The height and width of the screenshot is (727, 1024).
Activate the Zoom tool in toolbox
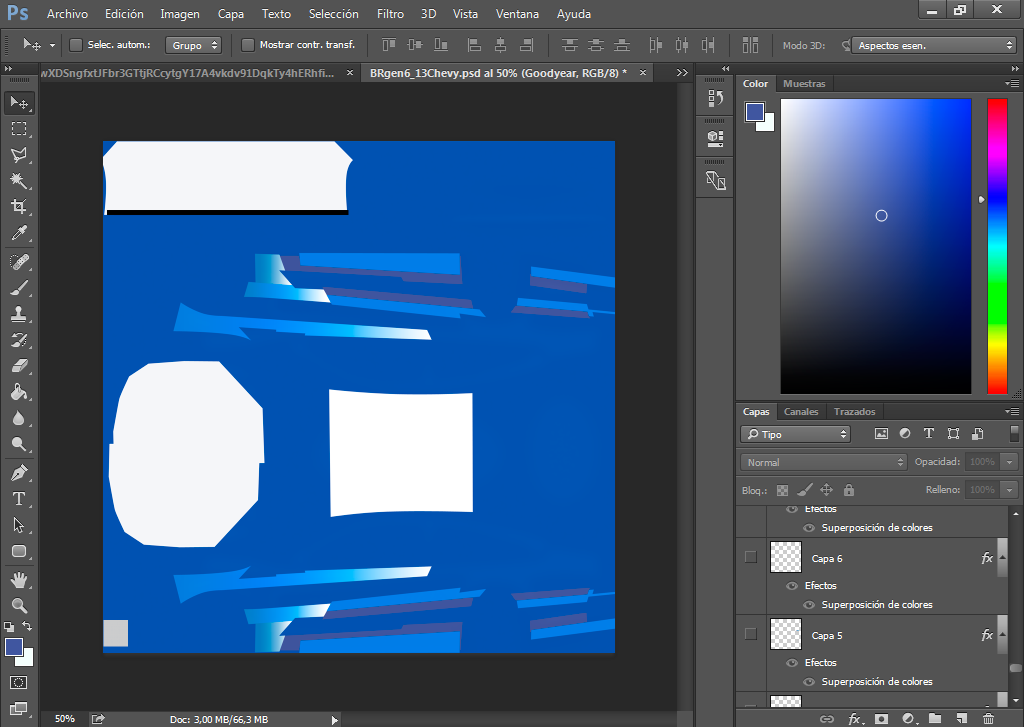(x=19, y=606)
